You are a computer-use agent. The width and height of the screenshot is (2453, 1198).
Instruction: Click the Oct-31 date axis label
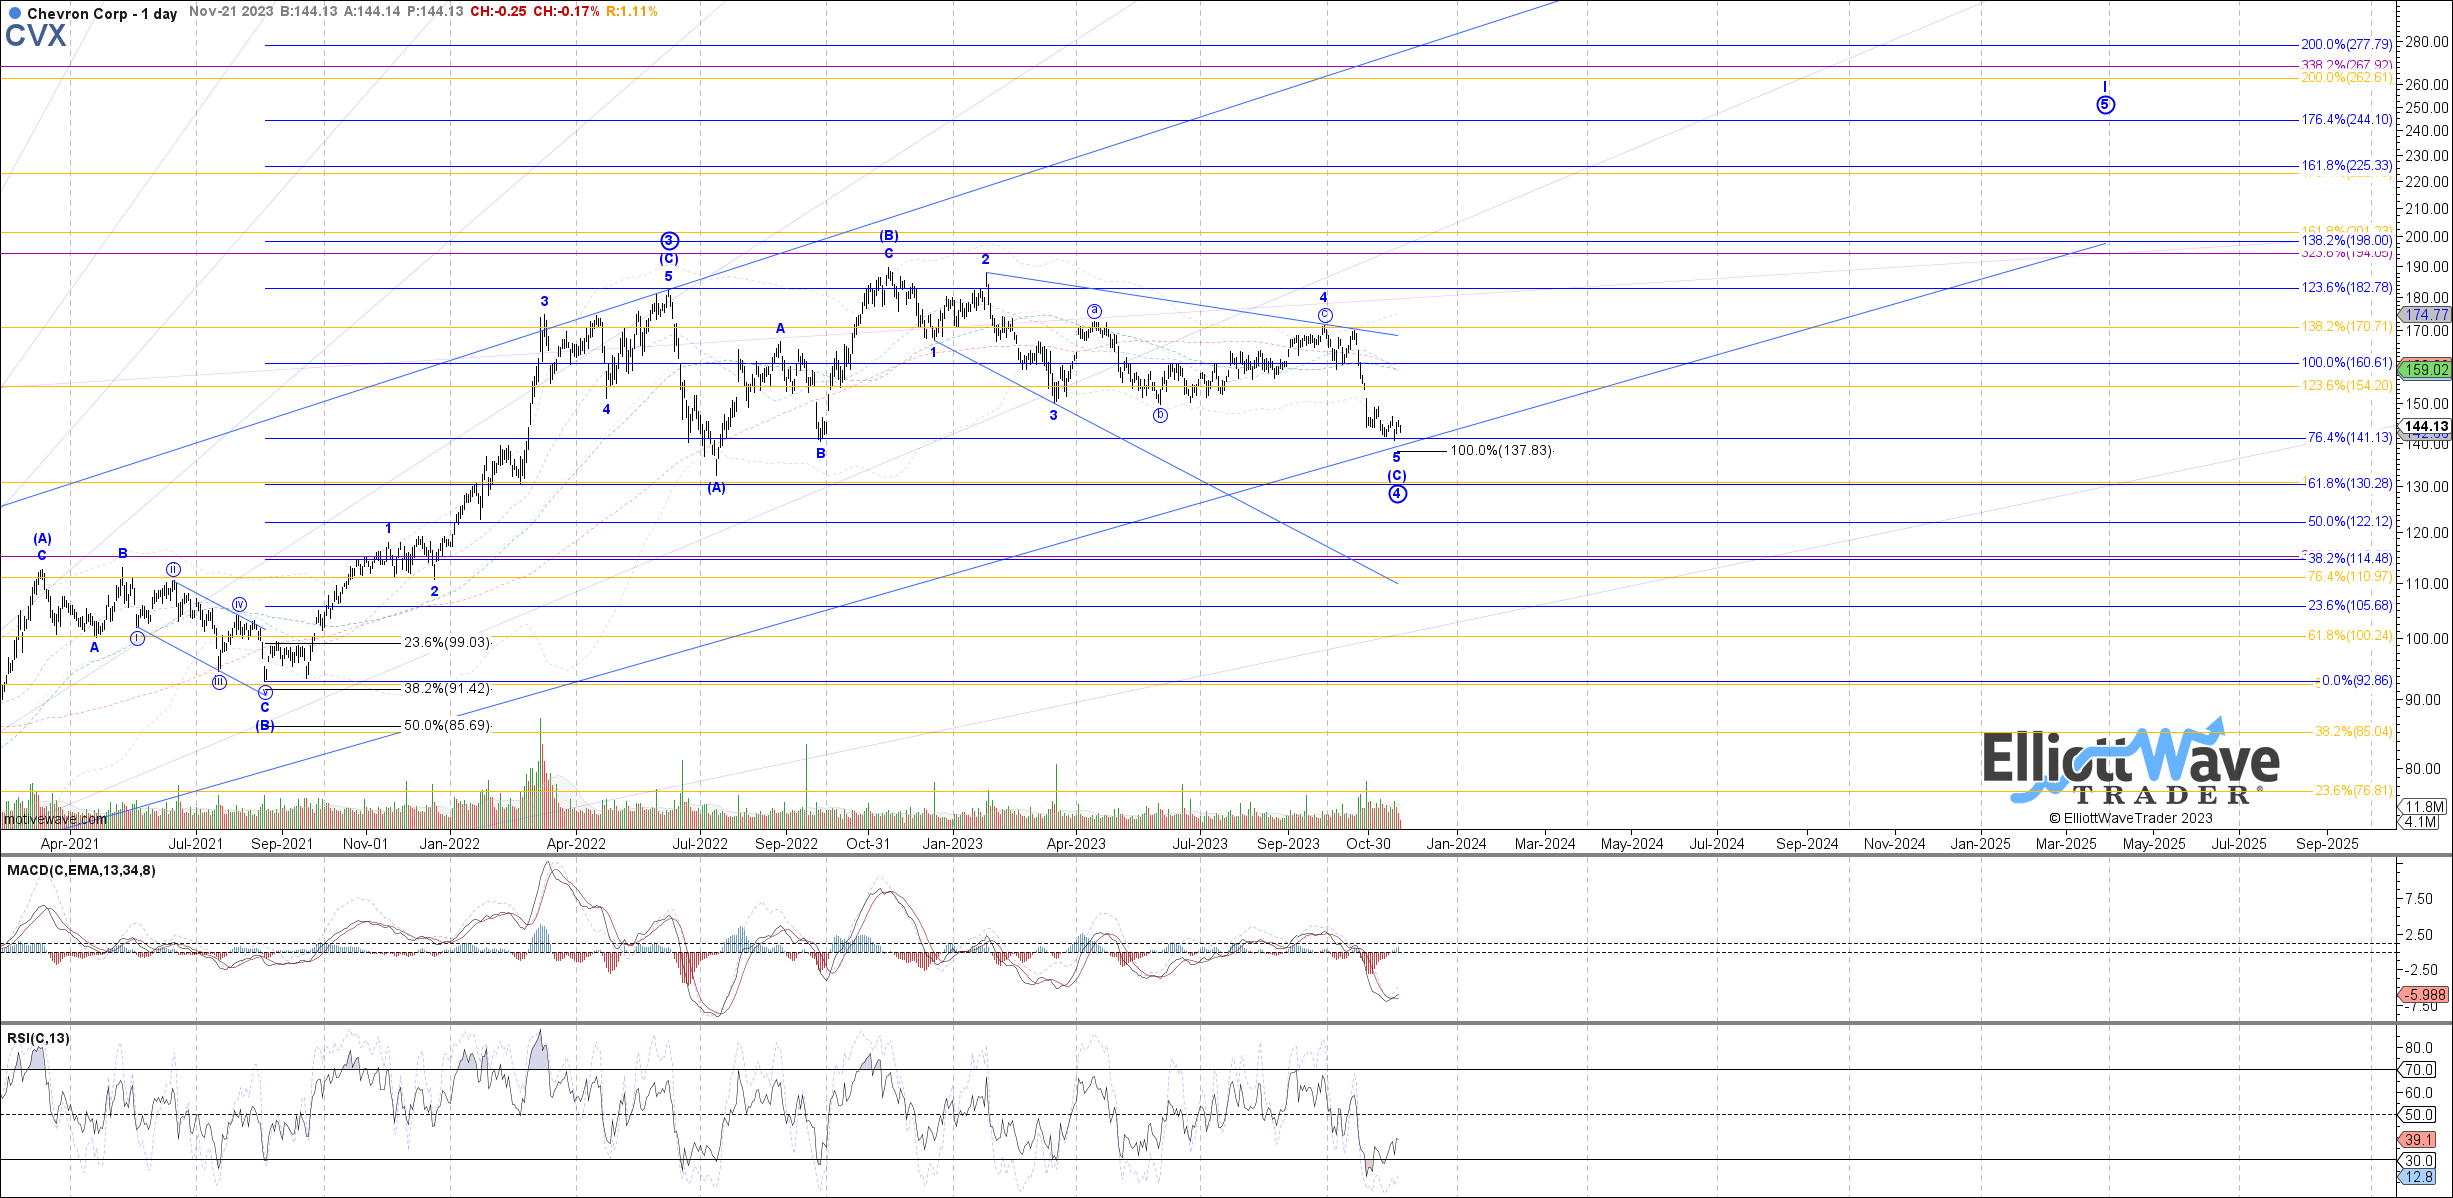coord(868,844)
